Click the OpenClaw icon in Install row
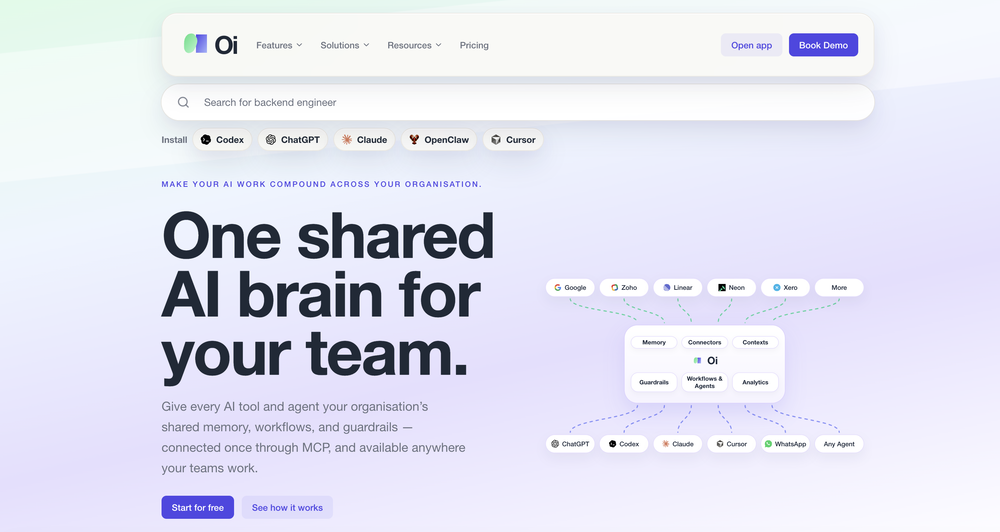The width and height of the screenshot is (1000, 532). click(x=415, y=140)
